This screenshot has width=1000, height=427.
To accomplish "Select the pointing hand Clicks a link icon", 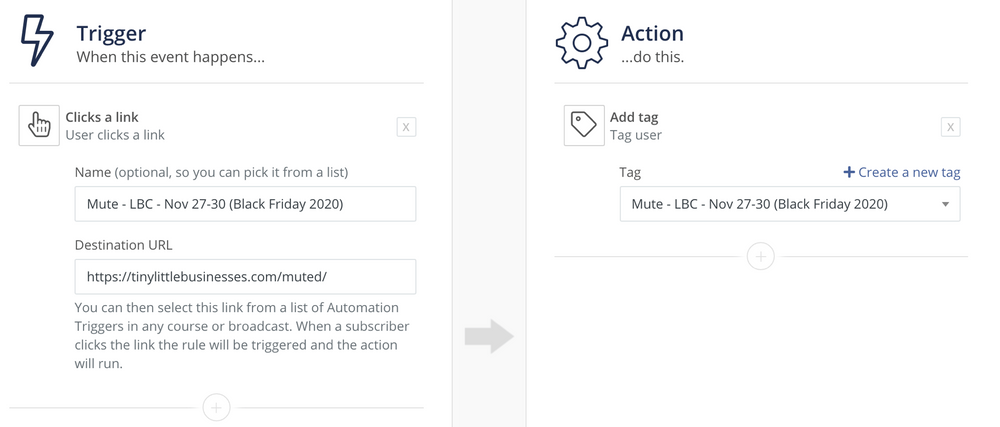I will click(39, 126).
